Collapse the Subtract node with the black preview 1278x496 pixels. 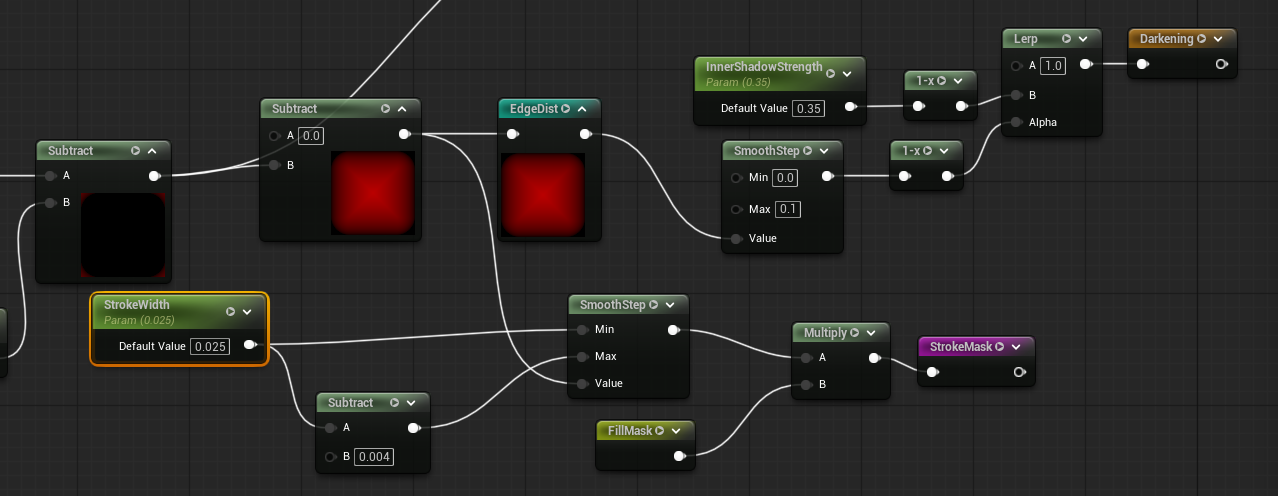(152, 150)
